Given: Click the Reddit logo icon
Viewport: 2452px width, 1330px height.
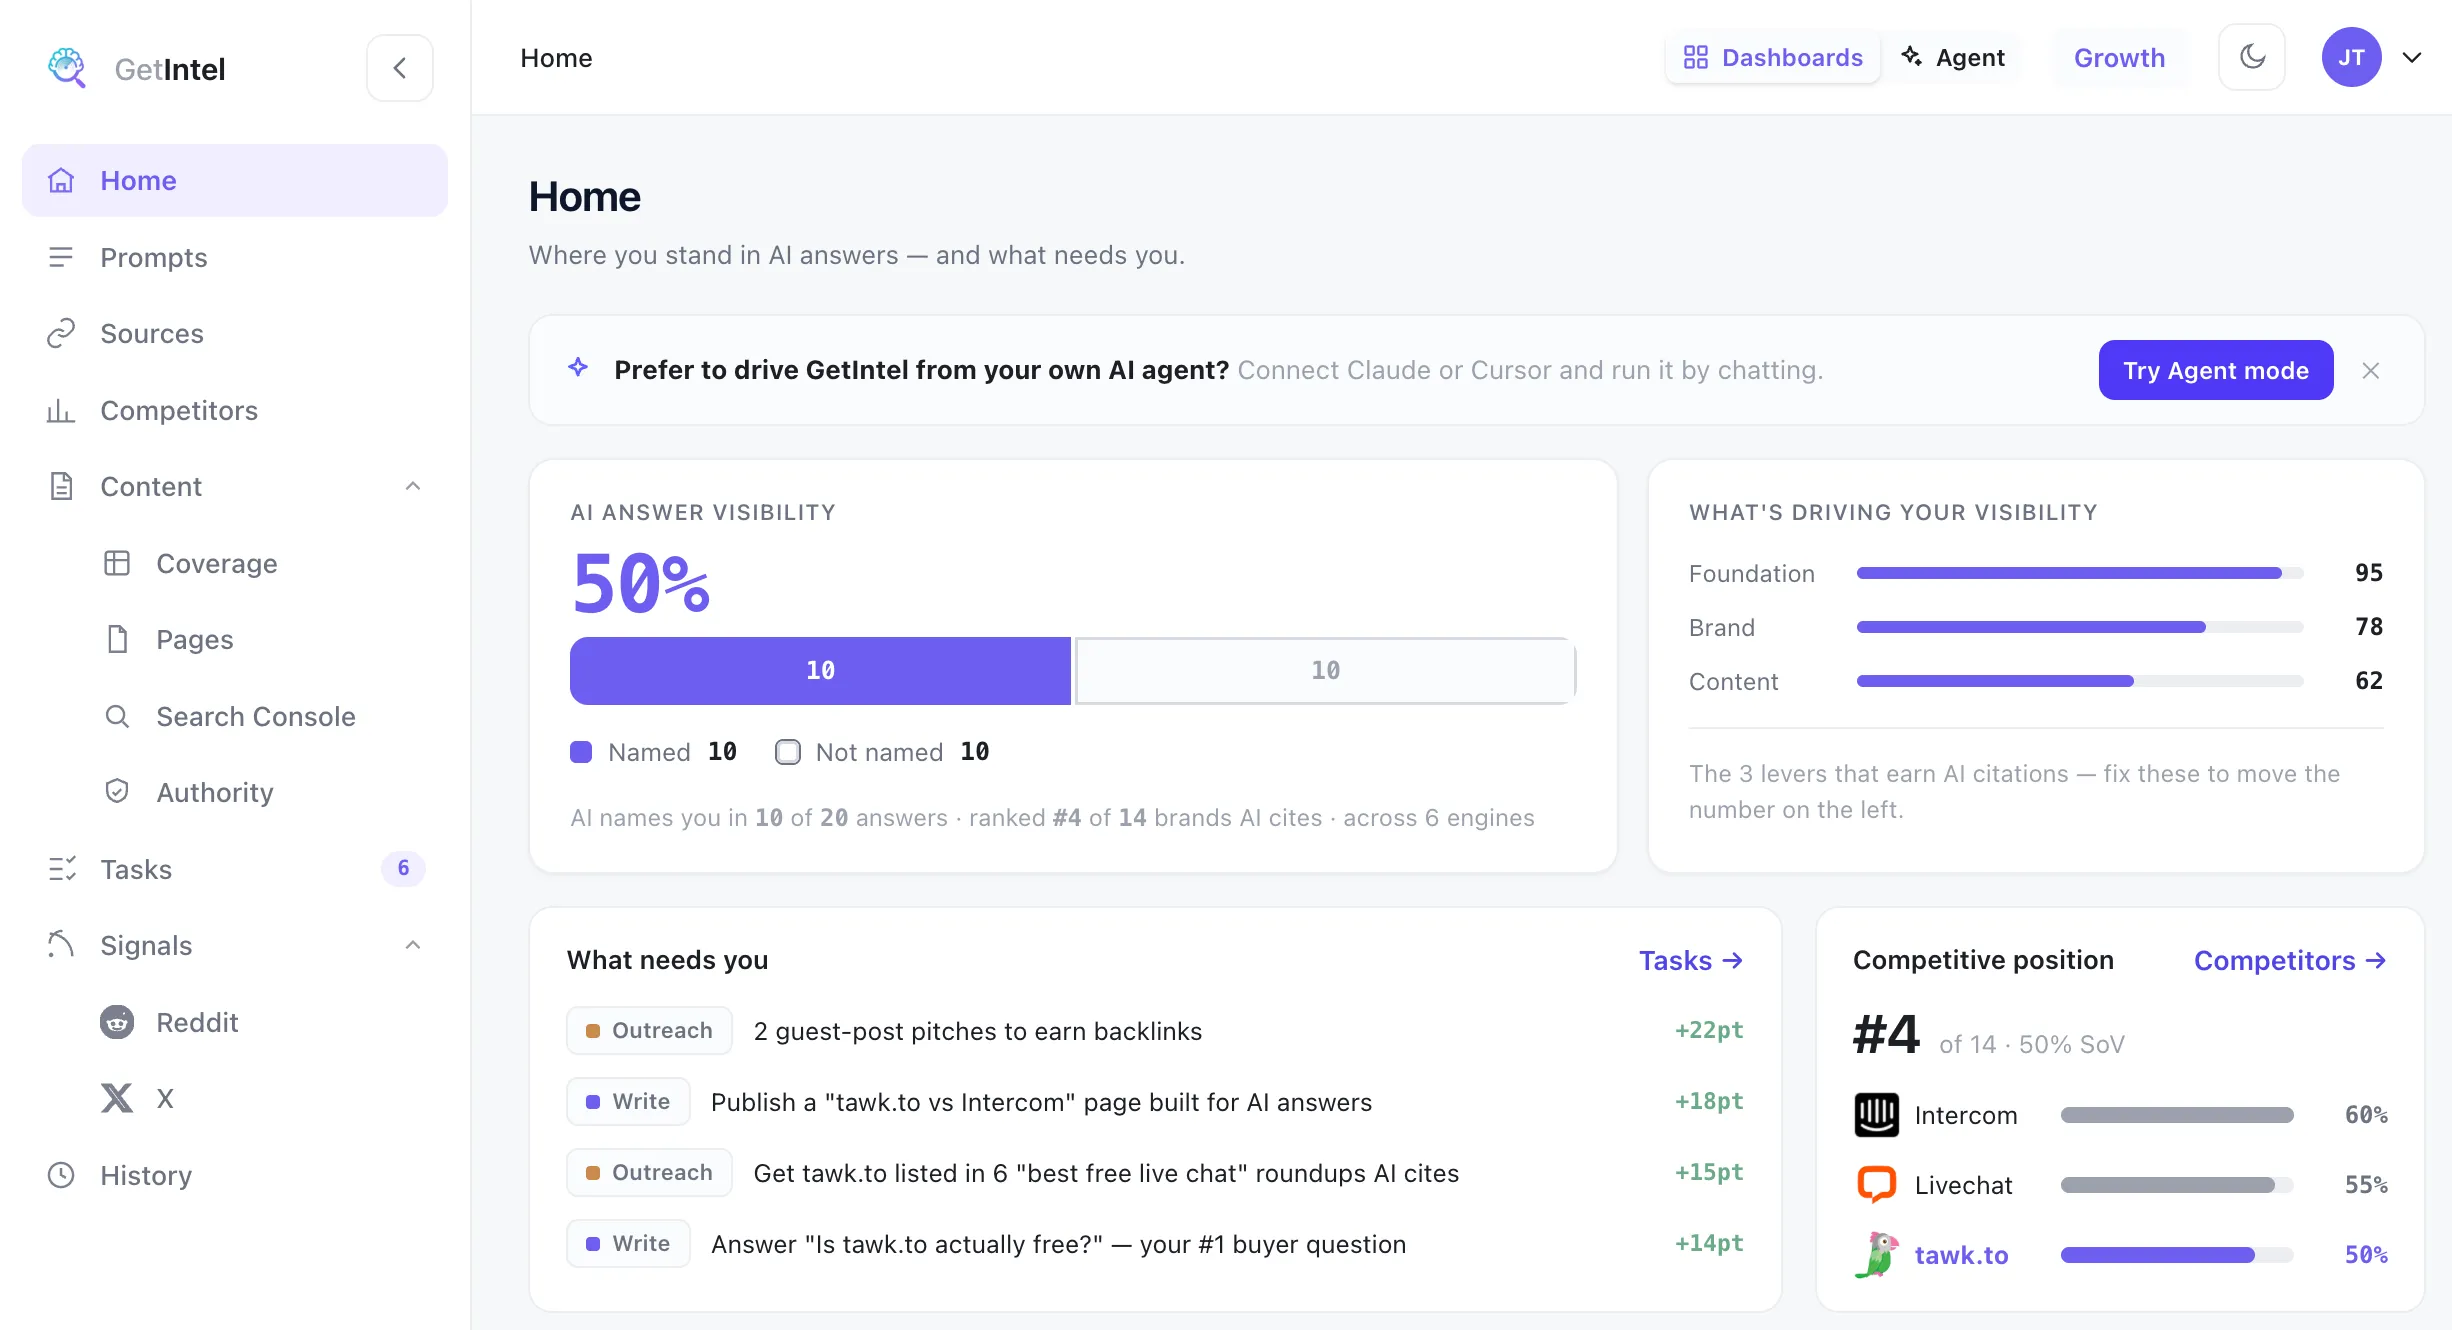Looking at the screenshot, I should click(117, 1022).
